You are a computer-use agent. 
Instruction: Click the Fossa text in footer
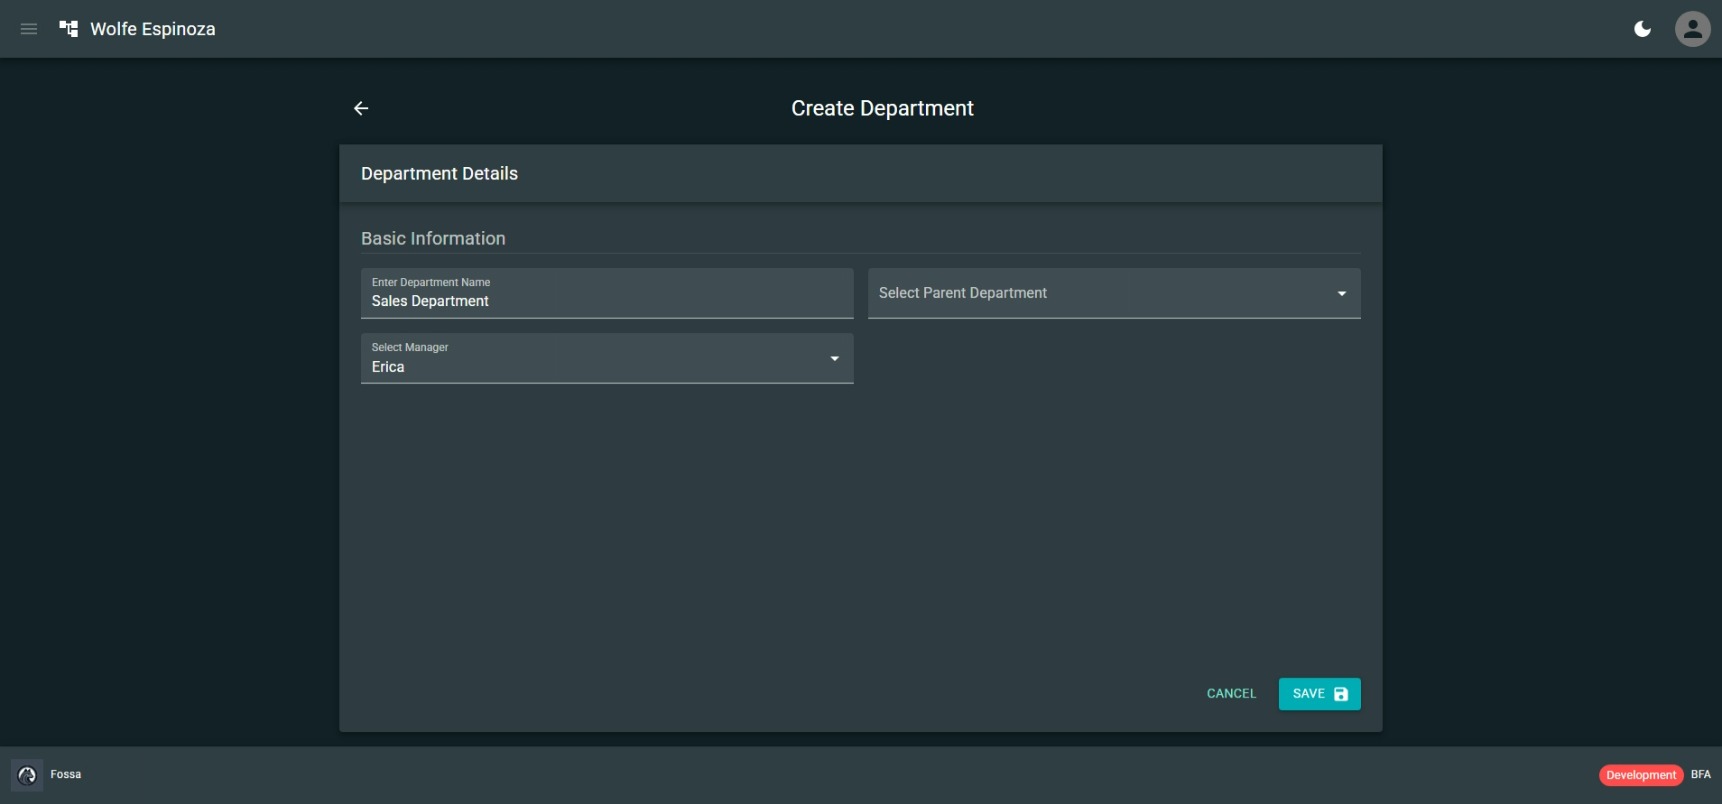[x=66, y=775]
